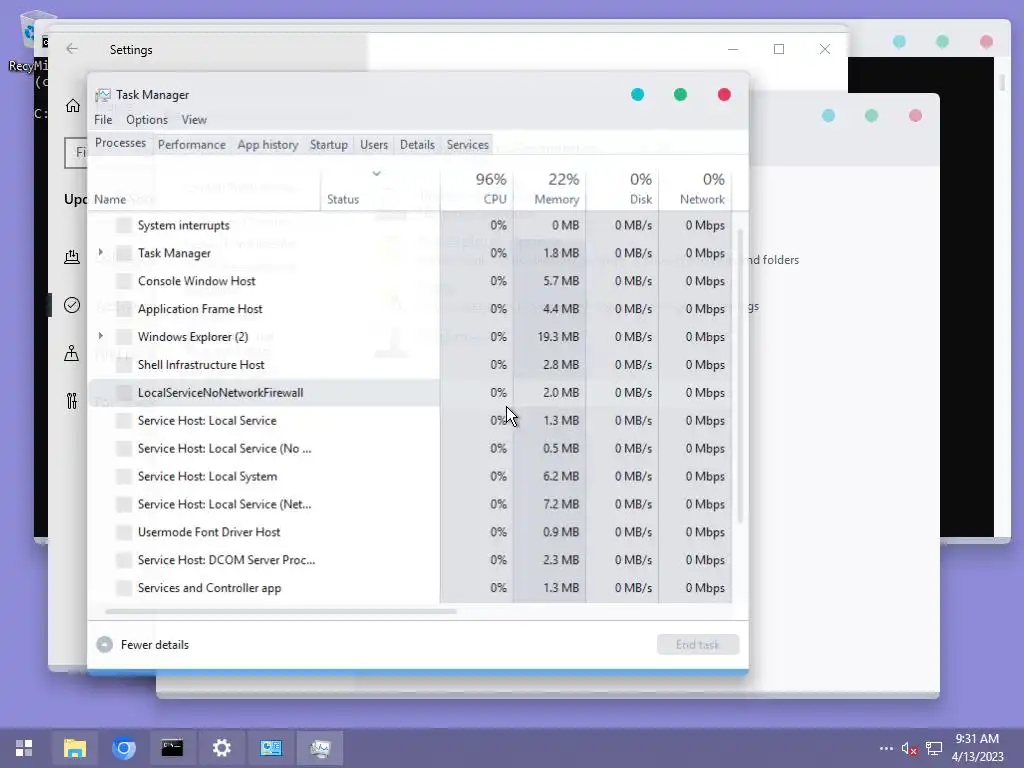Switch to the App history tab
The width and height of the screenshot is (1024, 768).
268,144
